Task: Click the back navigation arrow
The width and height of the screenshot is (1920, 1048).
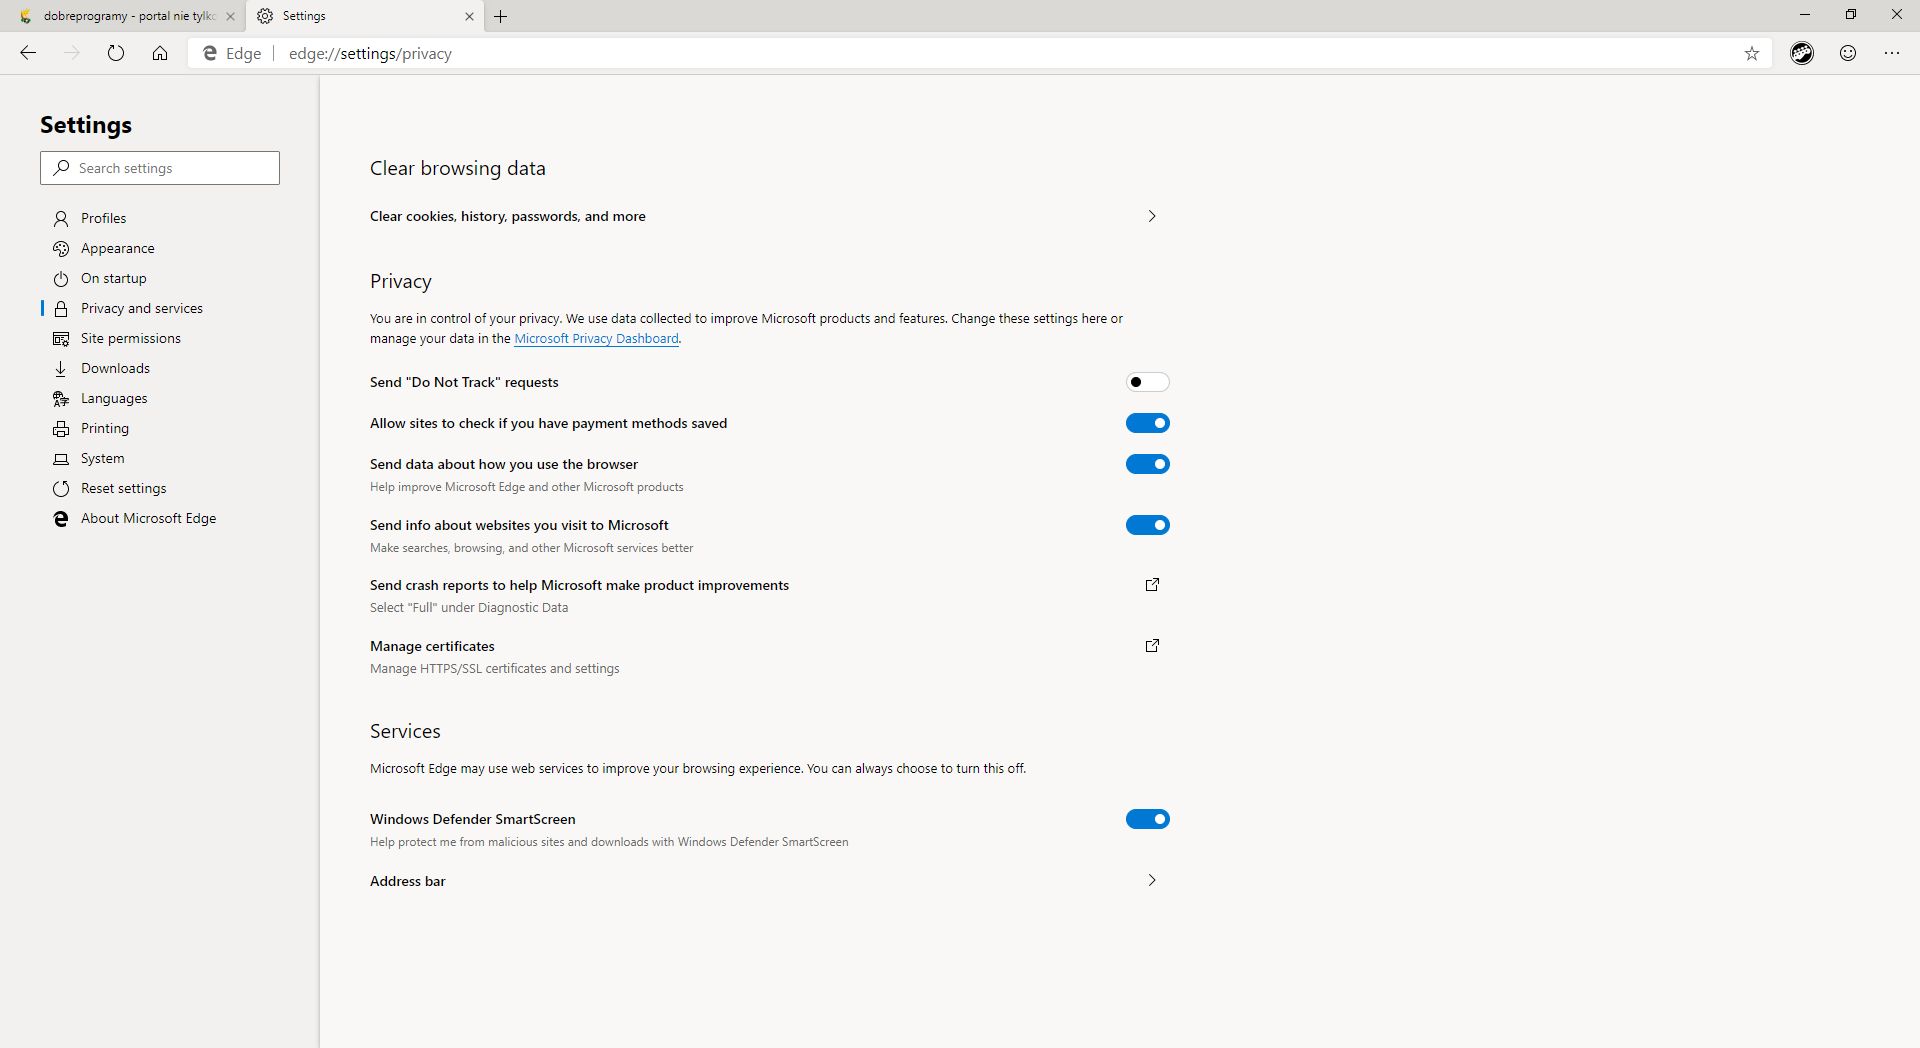Action: coord(28,53)
